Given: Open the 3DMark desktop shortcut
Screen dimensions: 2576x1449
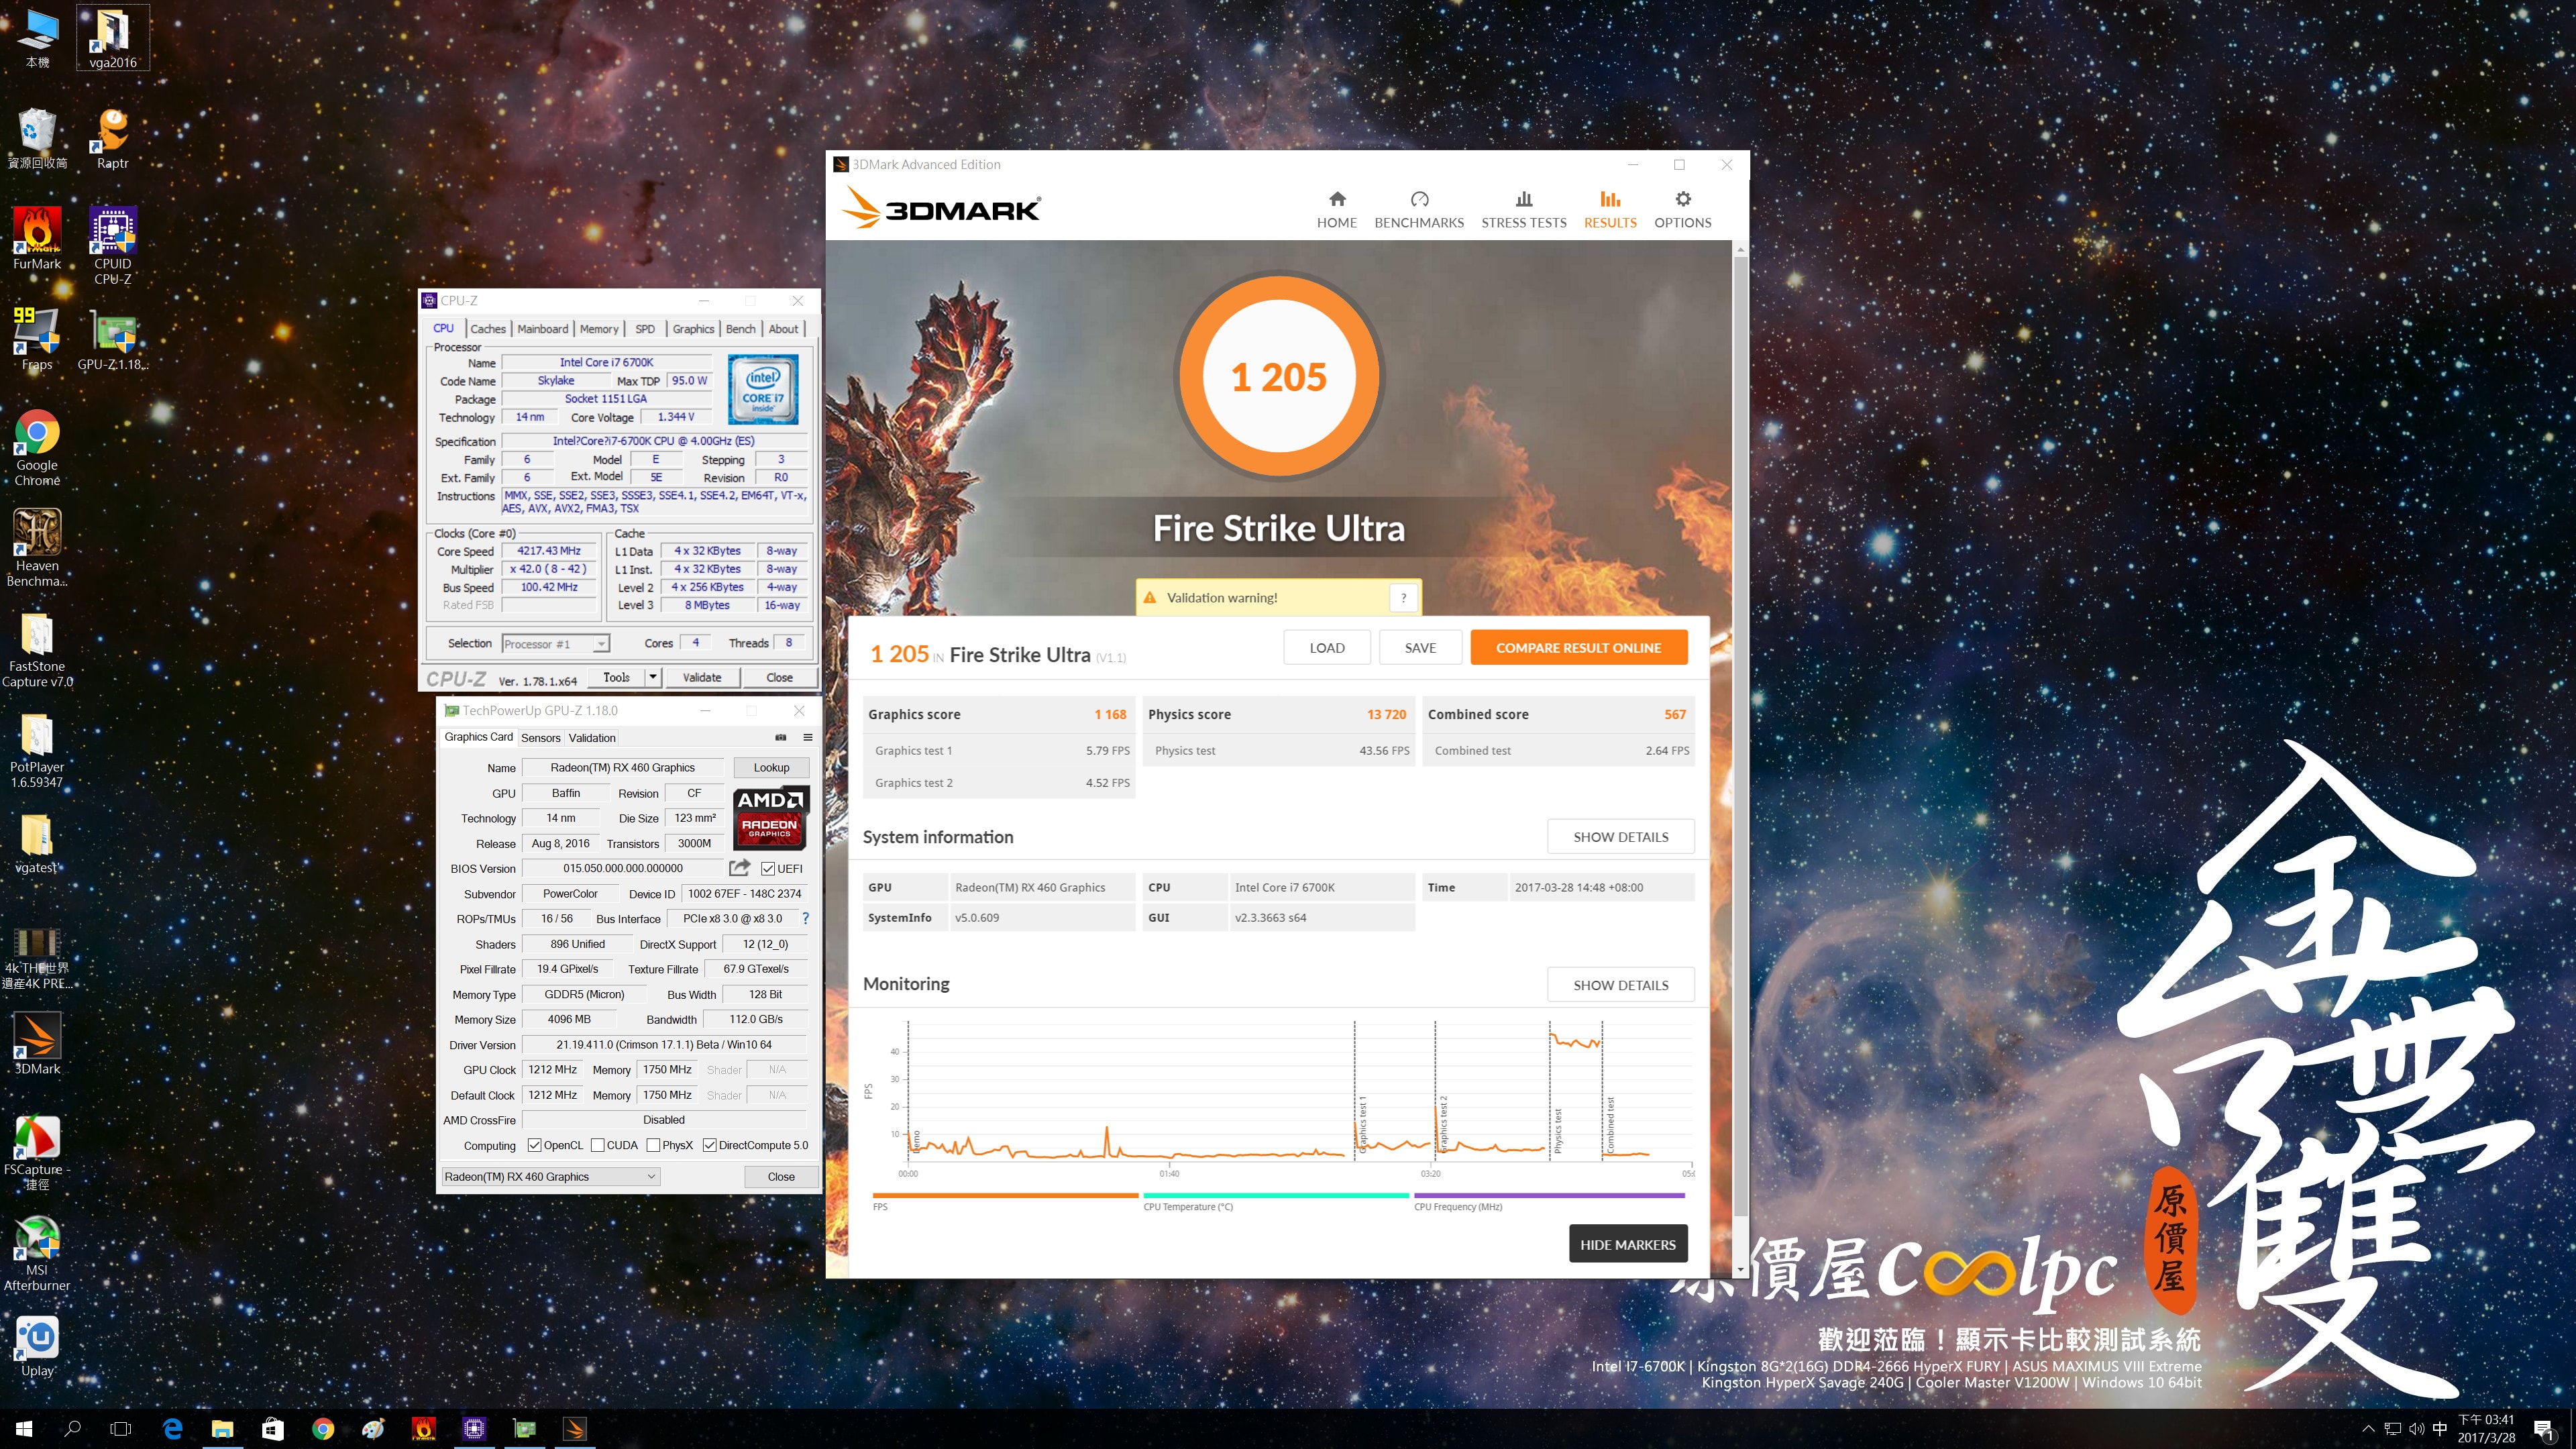Looking at the screenshot, I should pos(37,1043).
